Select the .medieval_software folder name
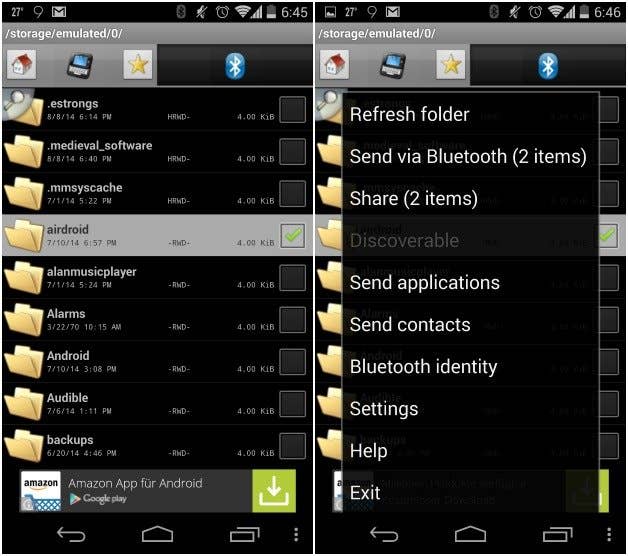628x556 pixels. (x=100, y=145)
